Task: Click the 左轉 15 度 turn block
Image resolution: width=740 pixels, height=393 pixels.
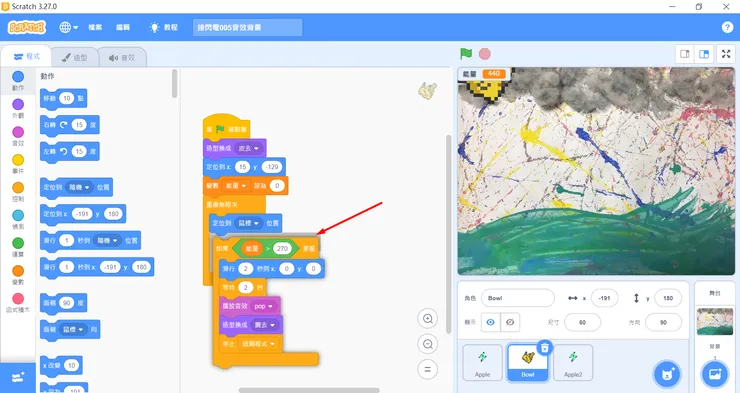Action: (69, 151)
